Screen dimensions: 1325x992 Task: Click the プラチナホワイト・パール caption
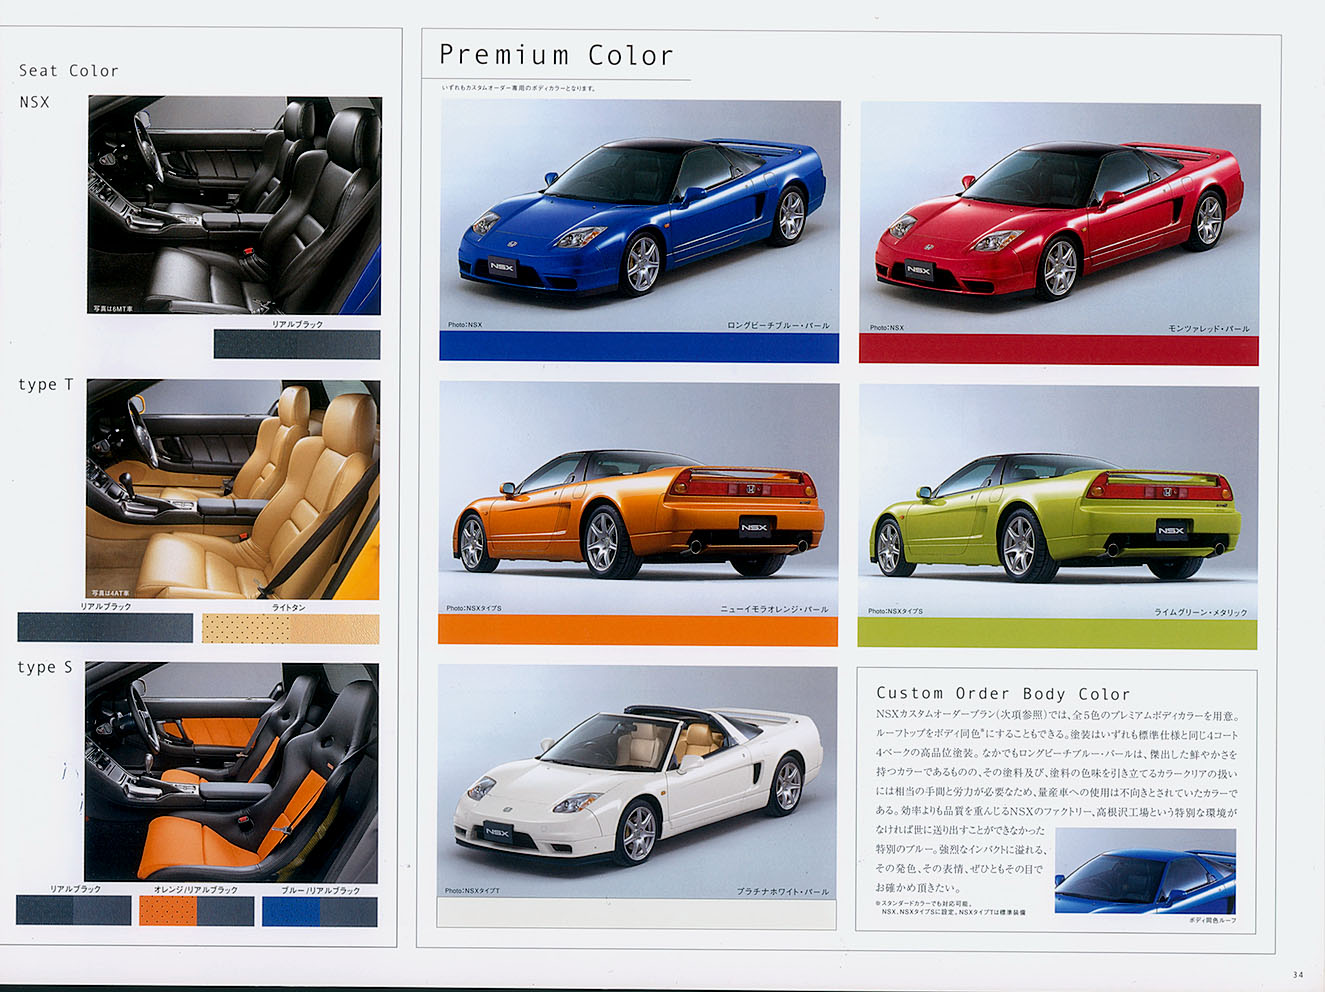(x=782, y=892)
